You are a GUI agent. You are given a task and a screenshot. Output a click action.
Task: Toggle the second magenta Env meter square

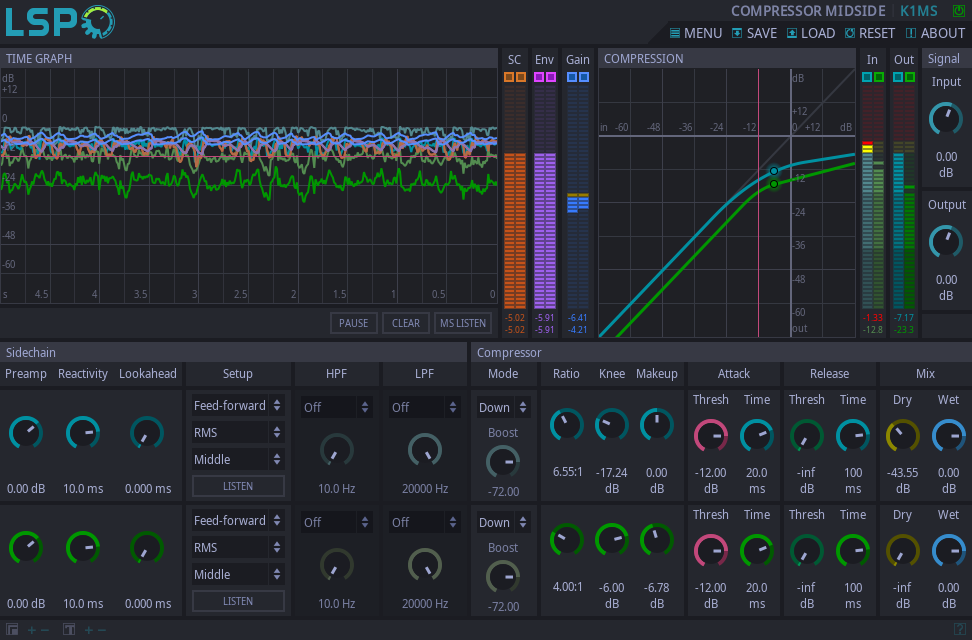(x=550, y=77)
